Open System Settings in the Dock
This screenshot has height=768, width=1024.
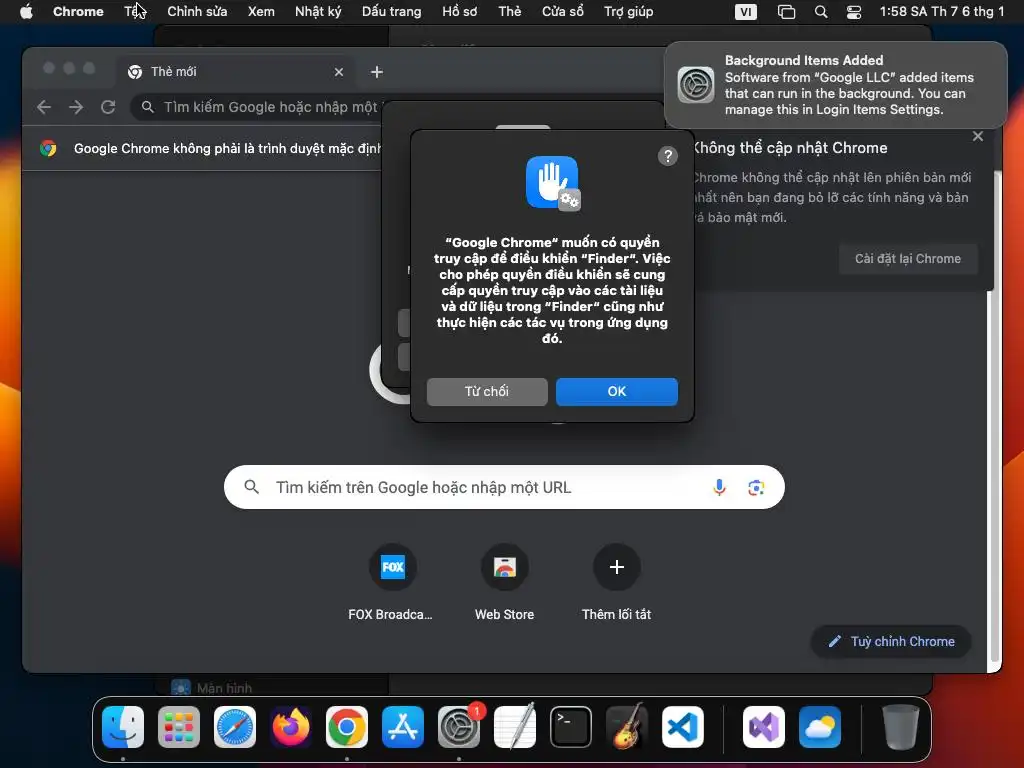pos(459,727)
